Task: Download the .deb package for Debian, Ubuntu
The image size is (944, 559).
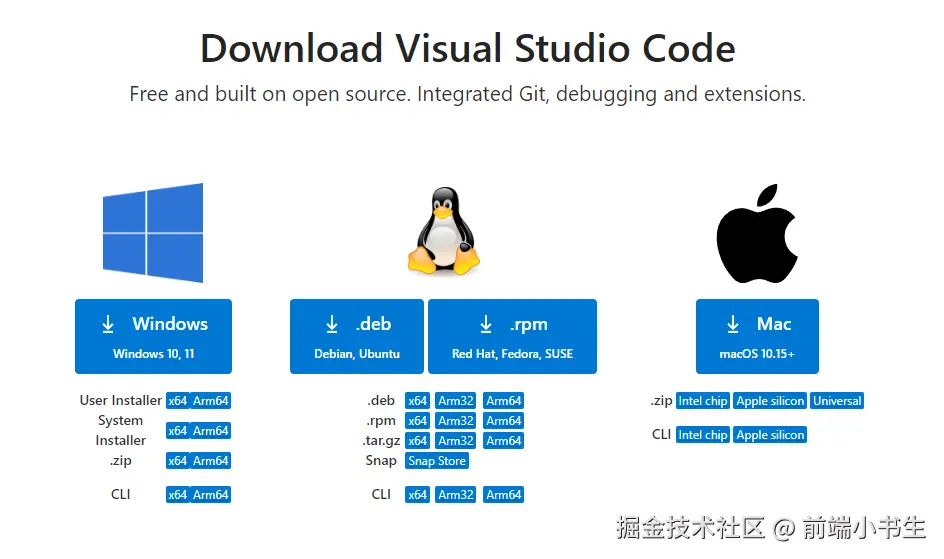Action: click(357, 336)
